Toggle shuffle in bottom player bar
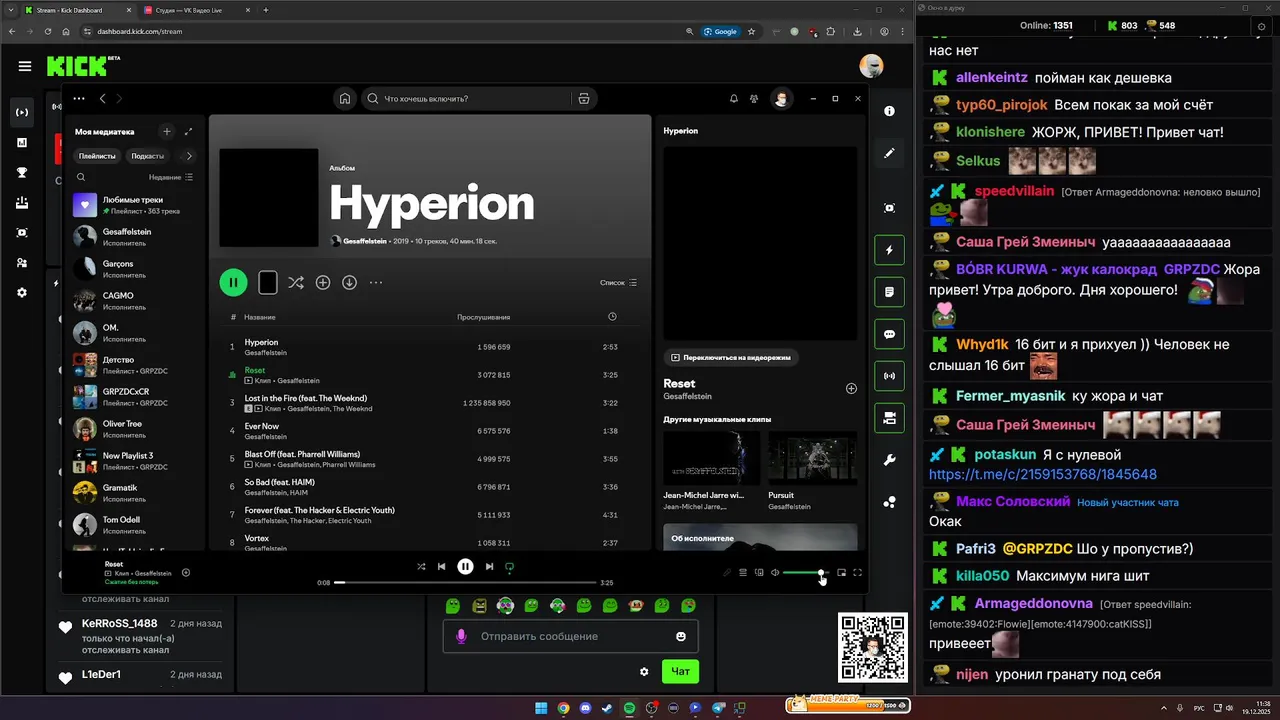This screenshot has height=720, width=1280. click(421, 566)
